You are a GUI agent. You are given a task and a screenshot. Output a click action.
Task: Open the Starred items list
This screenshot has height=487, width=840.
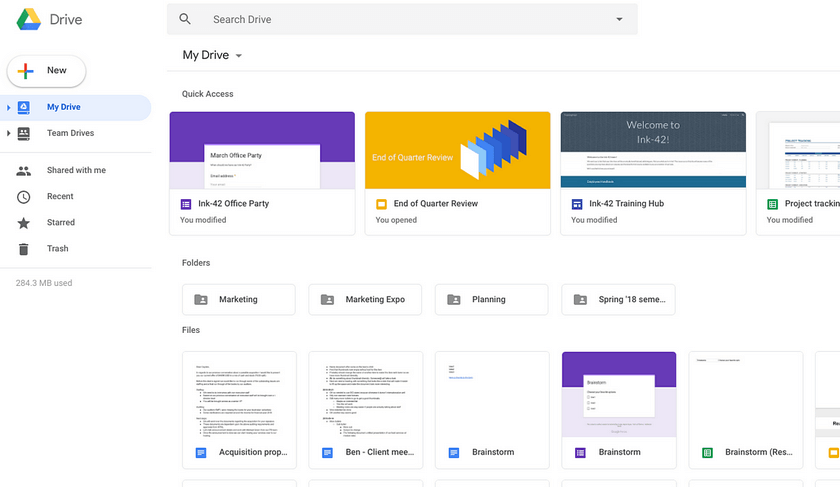pos(60,222)
